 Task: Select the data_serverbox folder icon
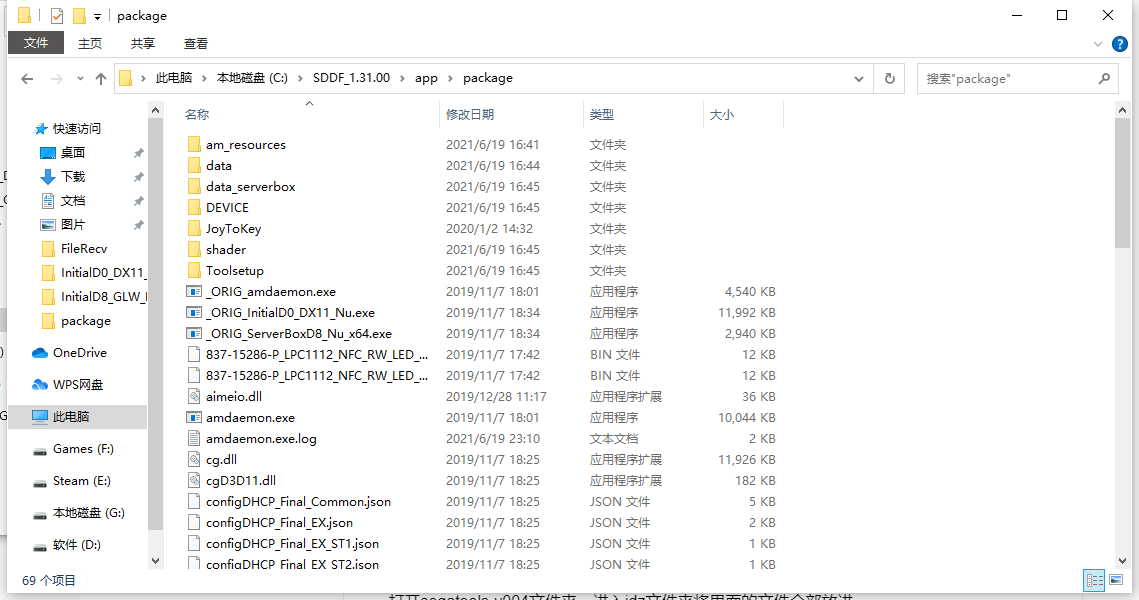click(194, 187)
